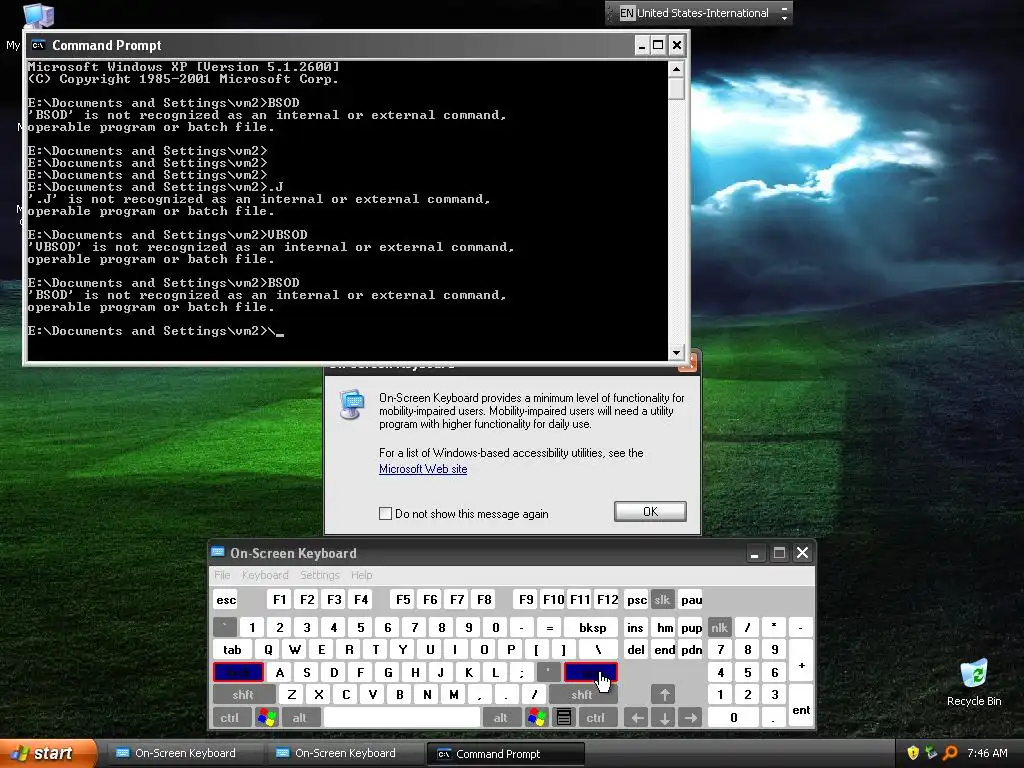This screenshot has height=768, width=1024.
Task: Click the EN language indicator
Action: tap(626, 12)
